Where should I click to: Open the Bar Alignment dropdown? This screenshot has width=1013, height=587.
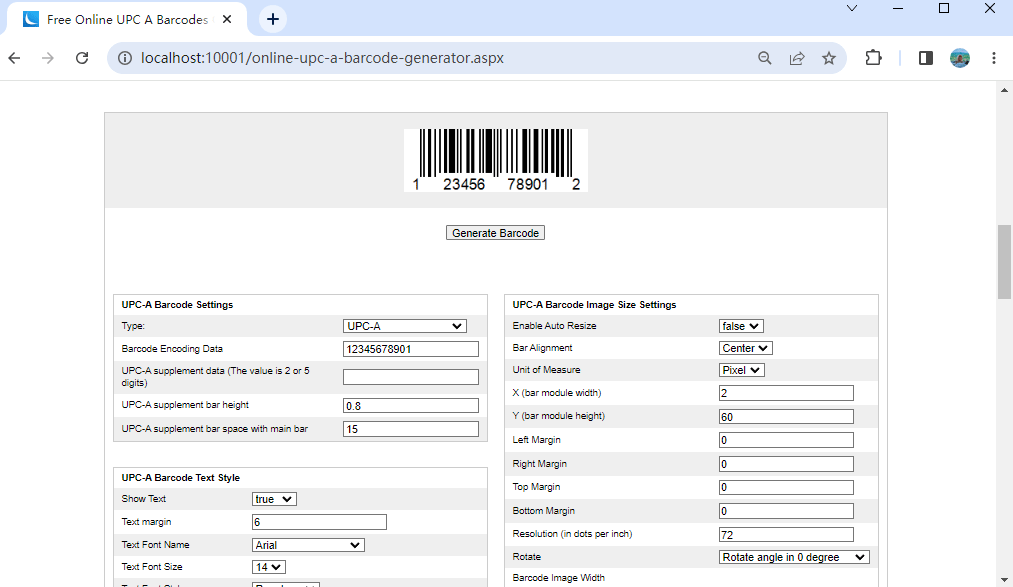click(745, 347)
